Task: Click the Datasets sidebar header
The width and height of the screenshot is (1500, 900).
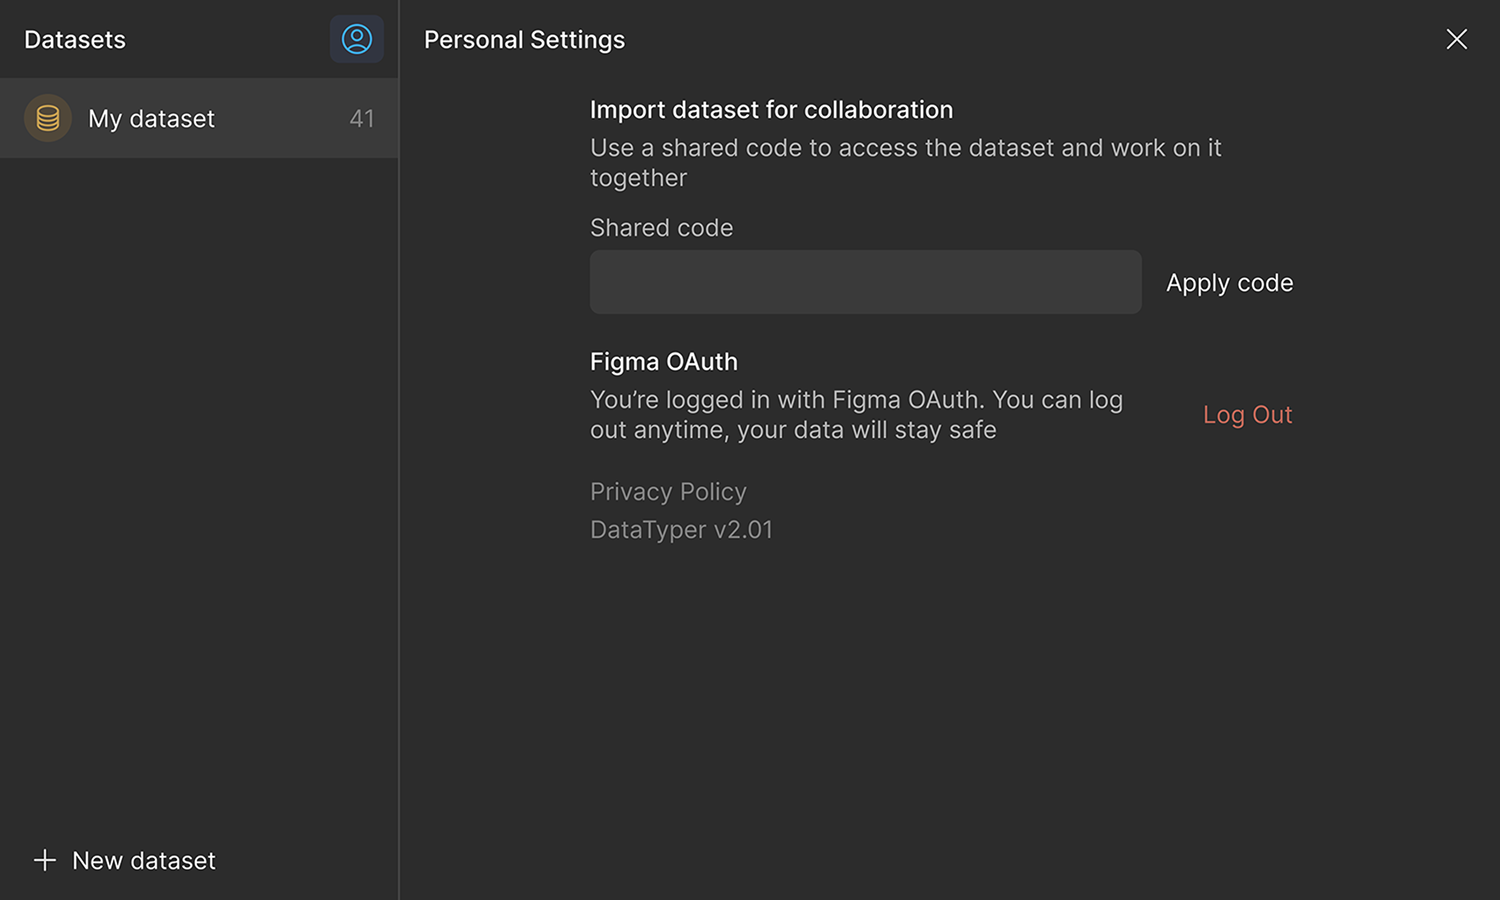Action: coord(75,40)
